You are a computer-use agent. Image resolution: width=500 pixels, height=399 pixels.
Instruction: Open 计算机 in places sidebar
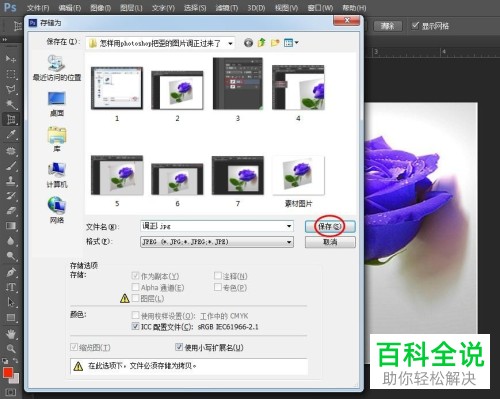57,175
